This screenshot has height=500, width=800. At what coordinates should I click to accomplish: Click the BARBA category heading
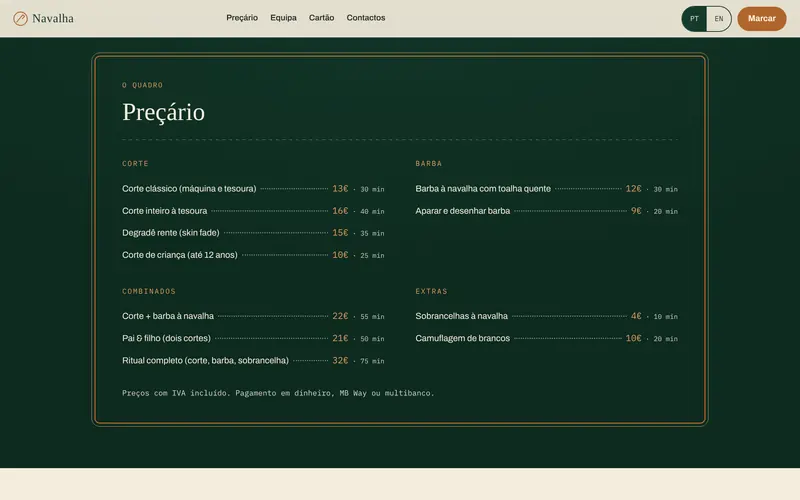429,164
